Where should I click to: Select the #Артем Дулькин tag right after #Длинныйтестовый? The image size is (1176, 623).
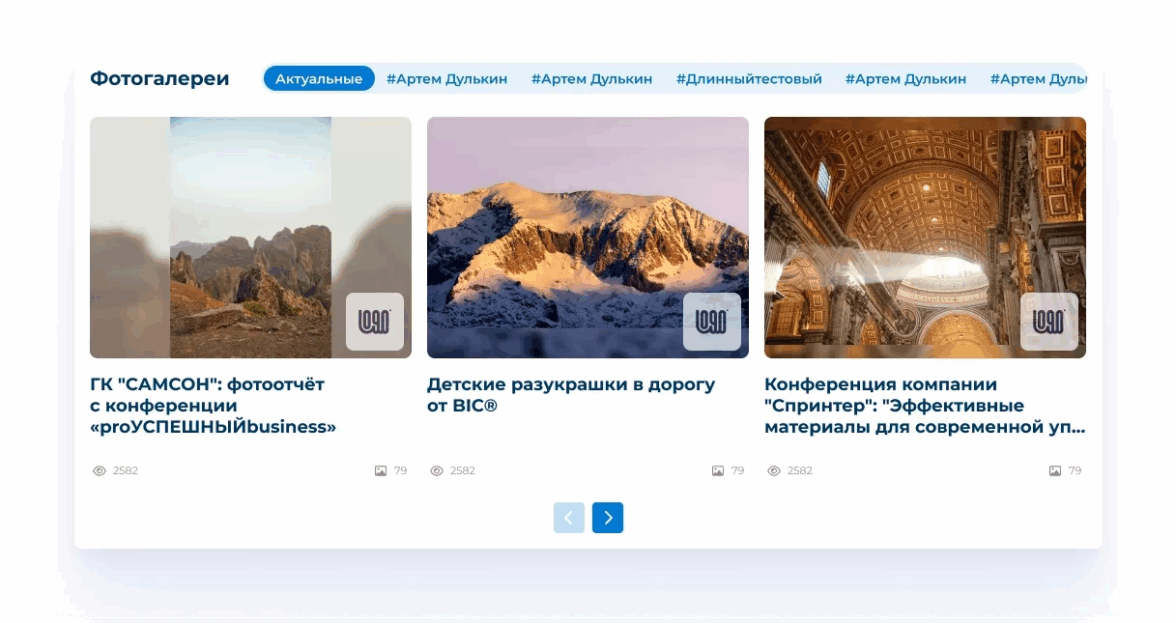[905, 79]
